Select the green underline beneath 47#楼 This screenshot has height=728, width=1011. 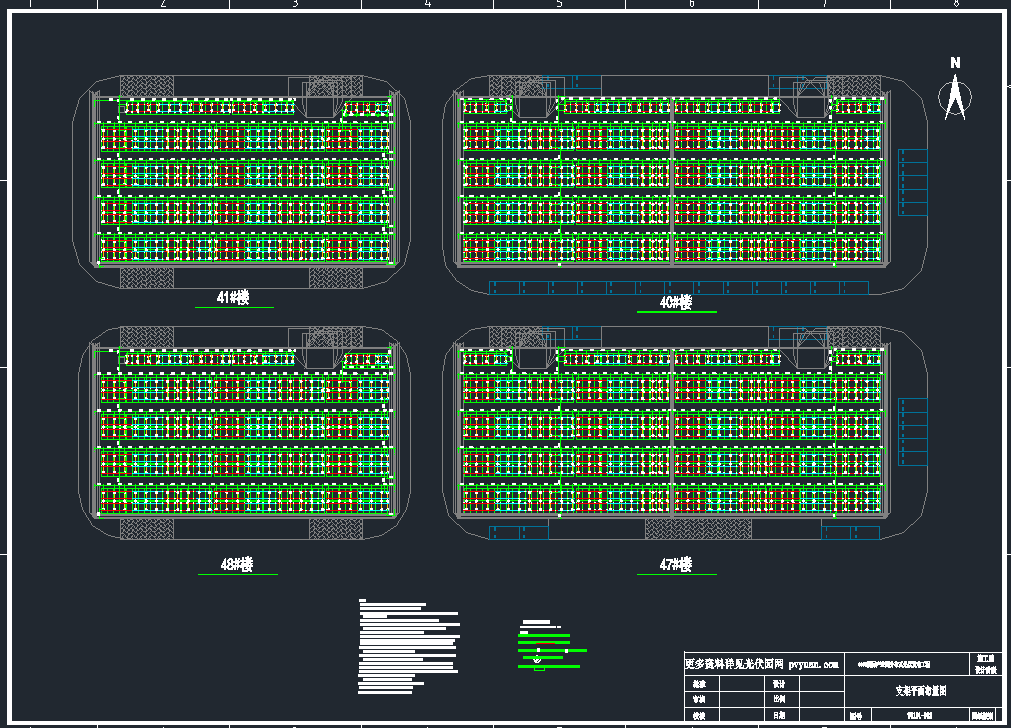click(x=677, y=575)
